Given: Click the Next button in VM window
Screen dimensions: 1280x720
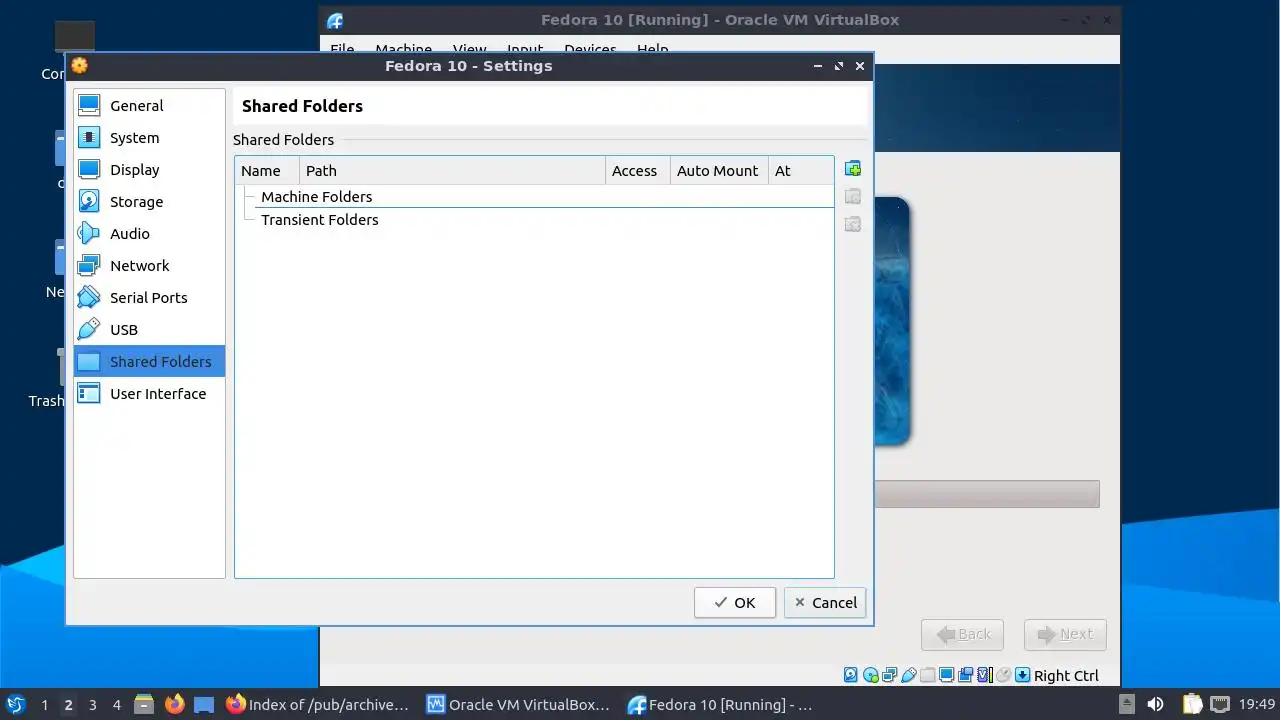Looking at the screenshot, I should coord(1065,634).
